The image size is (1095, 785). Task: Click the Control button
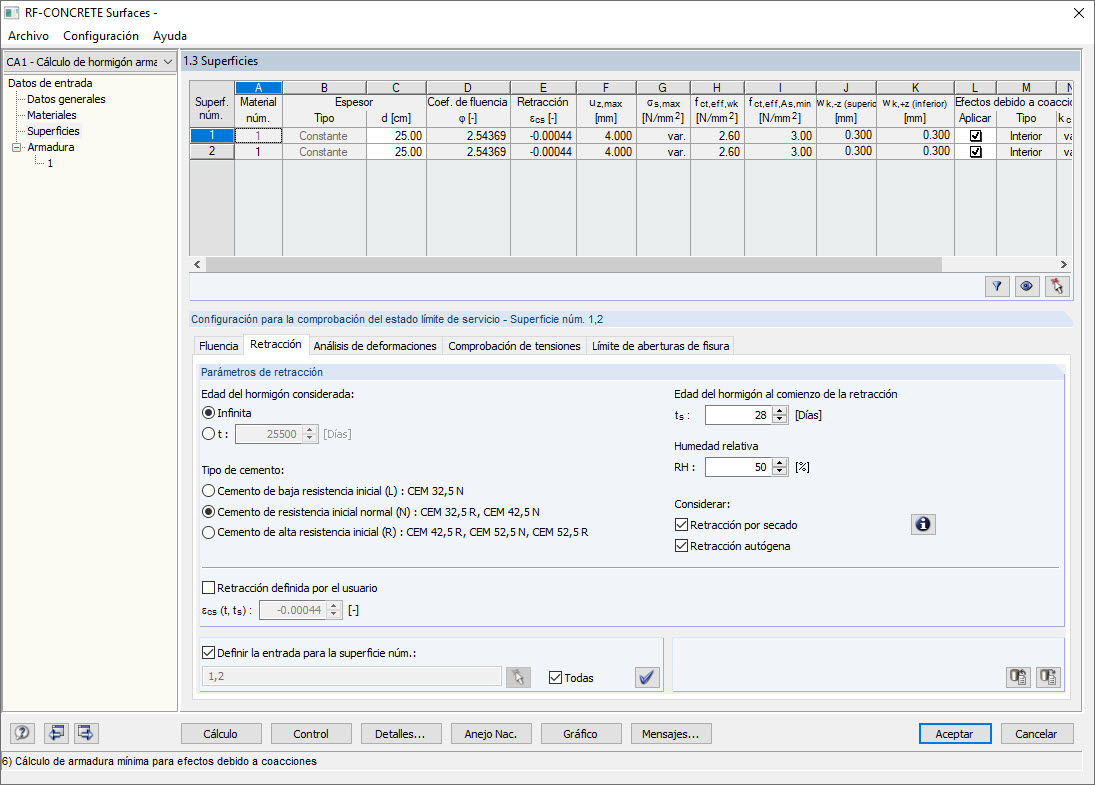[311, 733]
